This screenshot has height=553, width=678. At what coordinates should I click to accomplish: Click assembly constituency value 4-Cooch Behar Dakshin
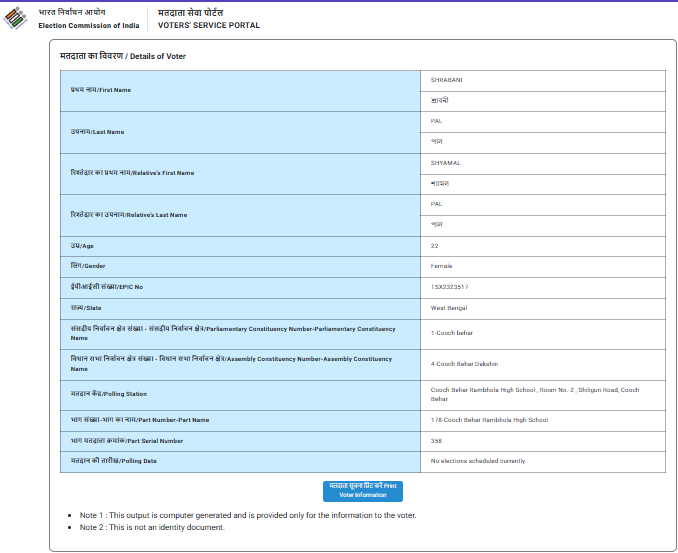[x=464, y=364]
